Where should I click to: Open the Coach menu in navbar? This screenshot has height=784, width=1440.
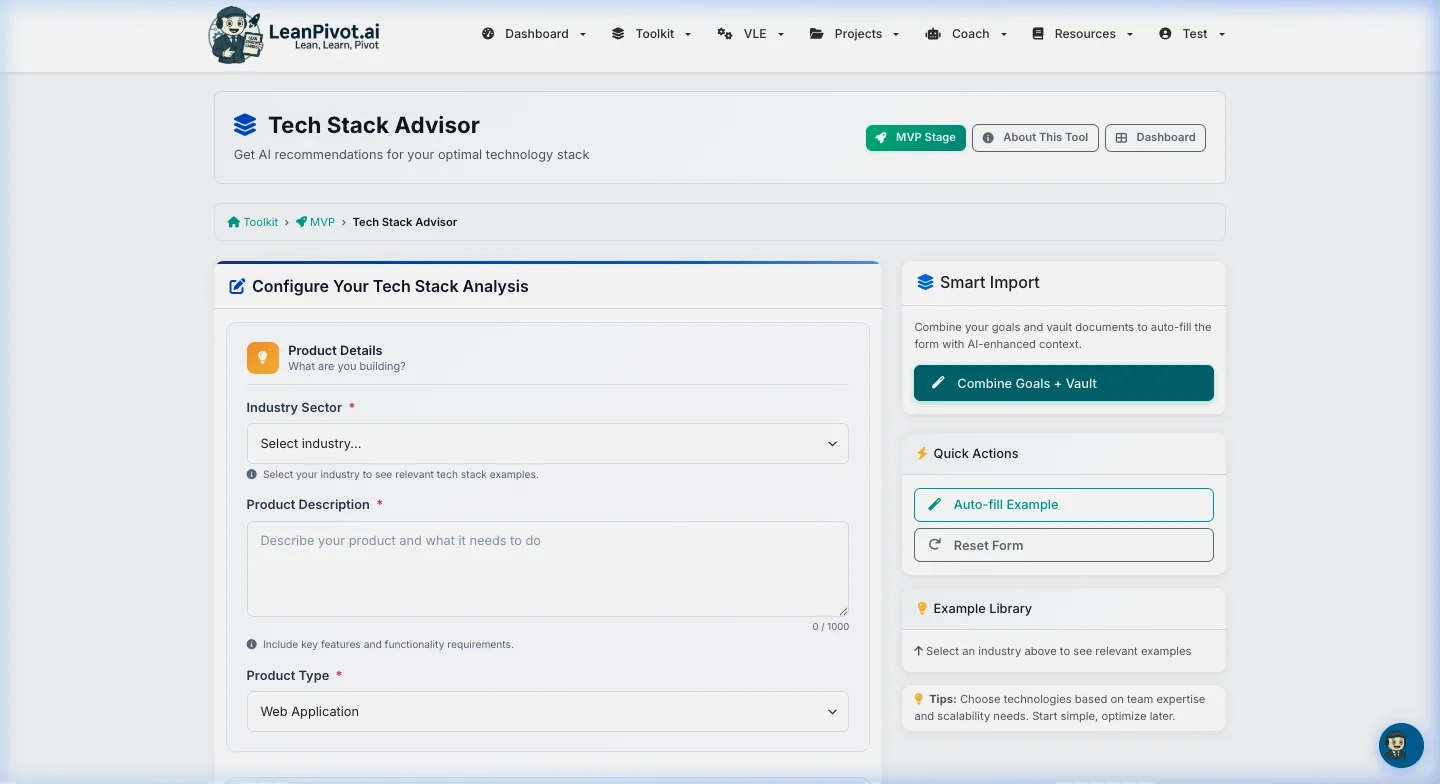[966, 34]
